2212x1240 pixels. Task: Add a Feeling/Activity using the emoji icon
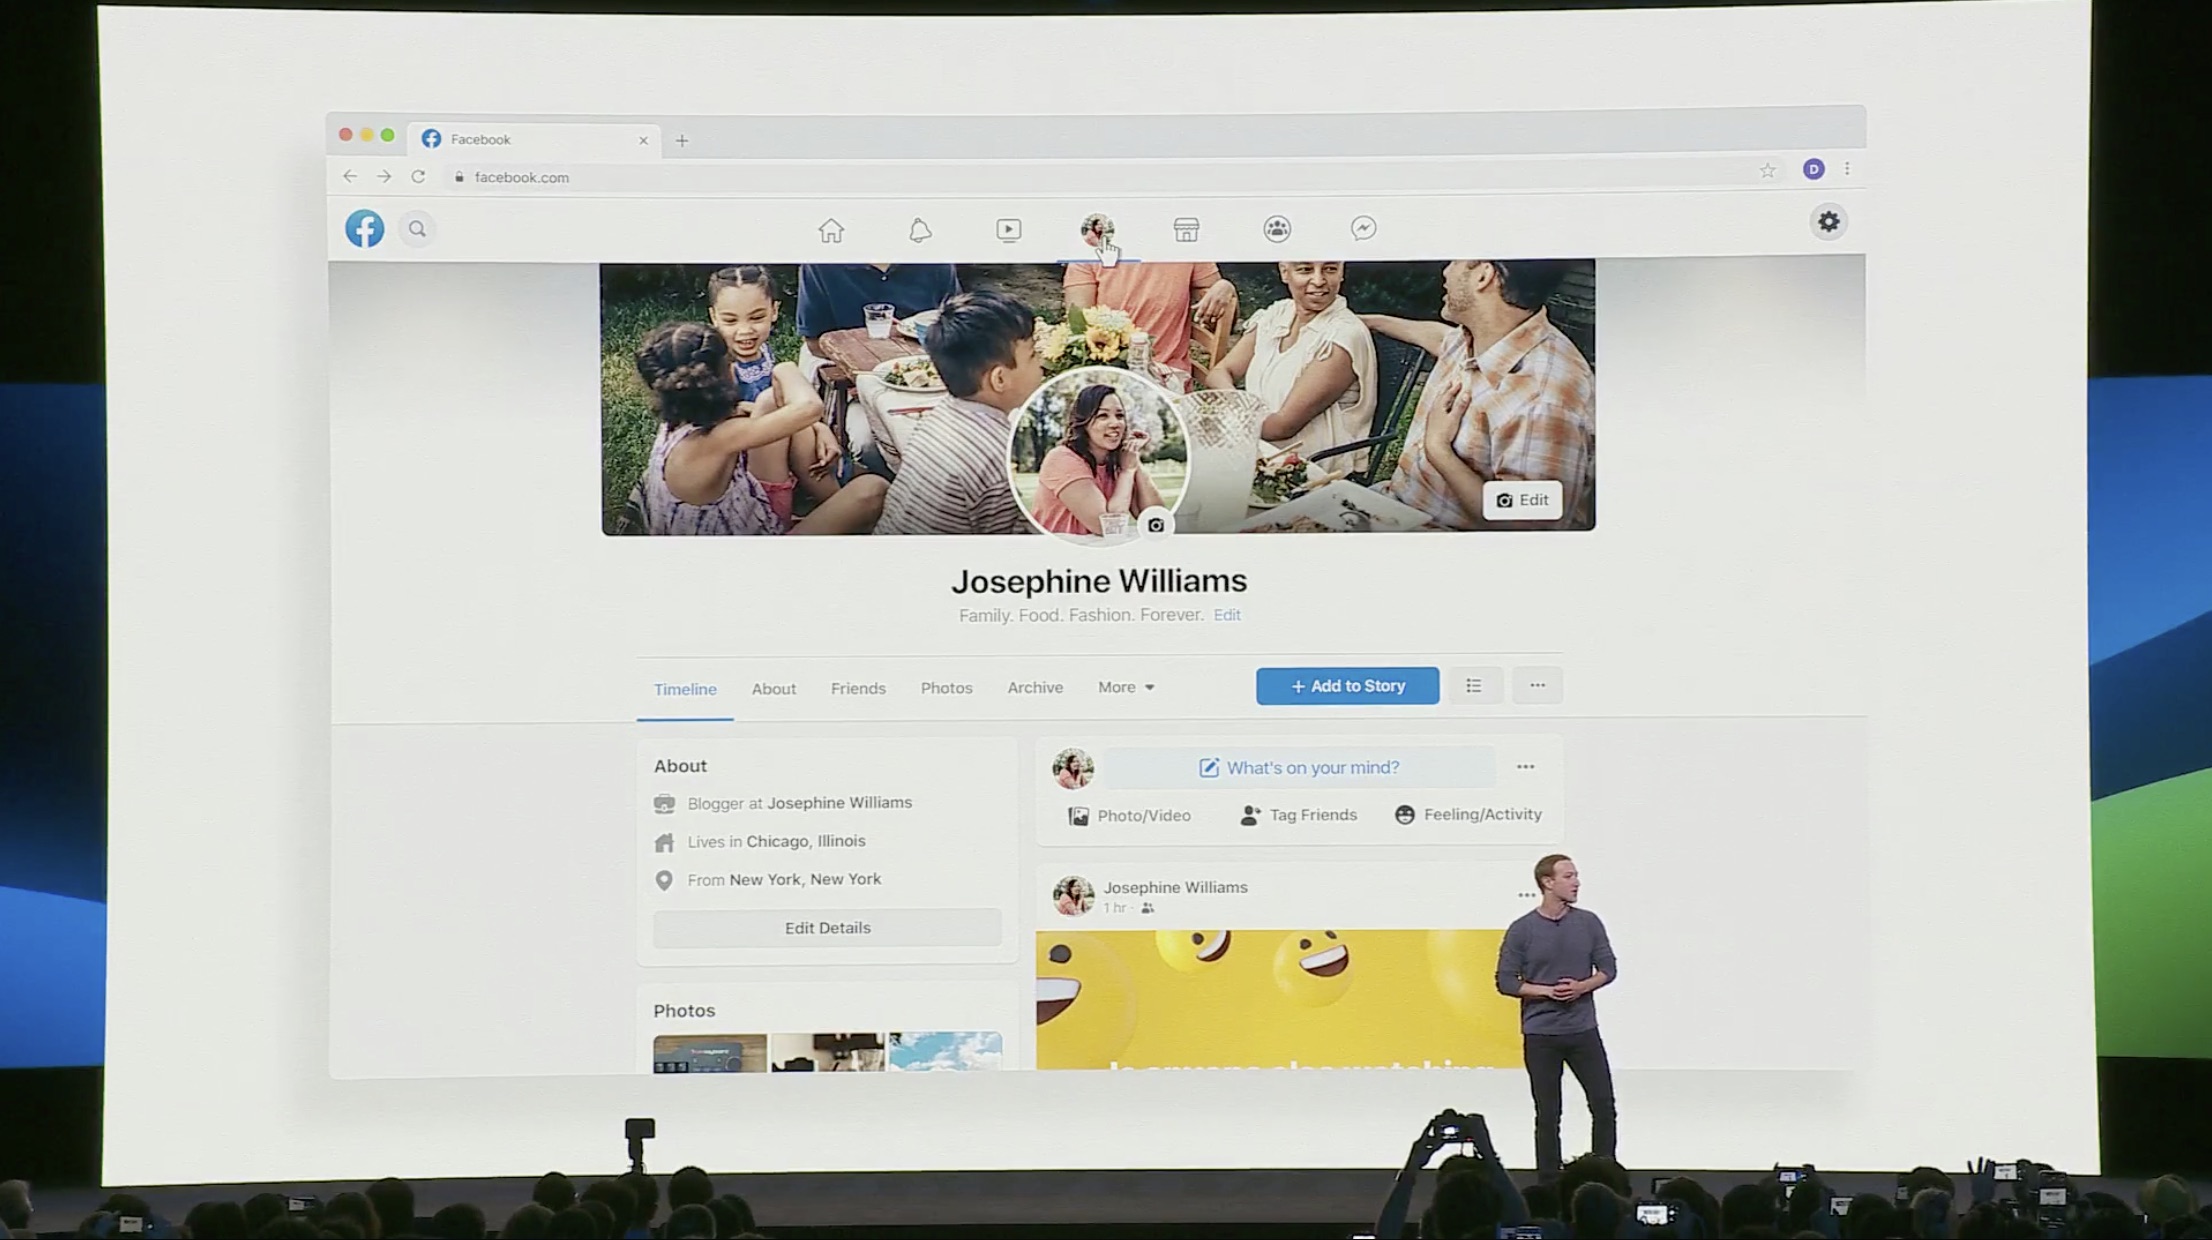click(1404, 815)
